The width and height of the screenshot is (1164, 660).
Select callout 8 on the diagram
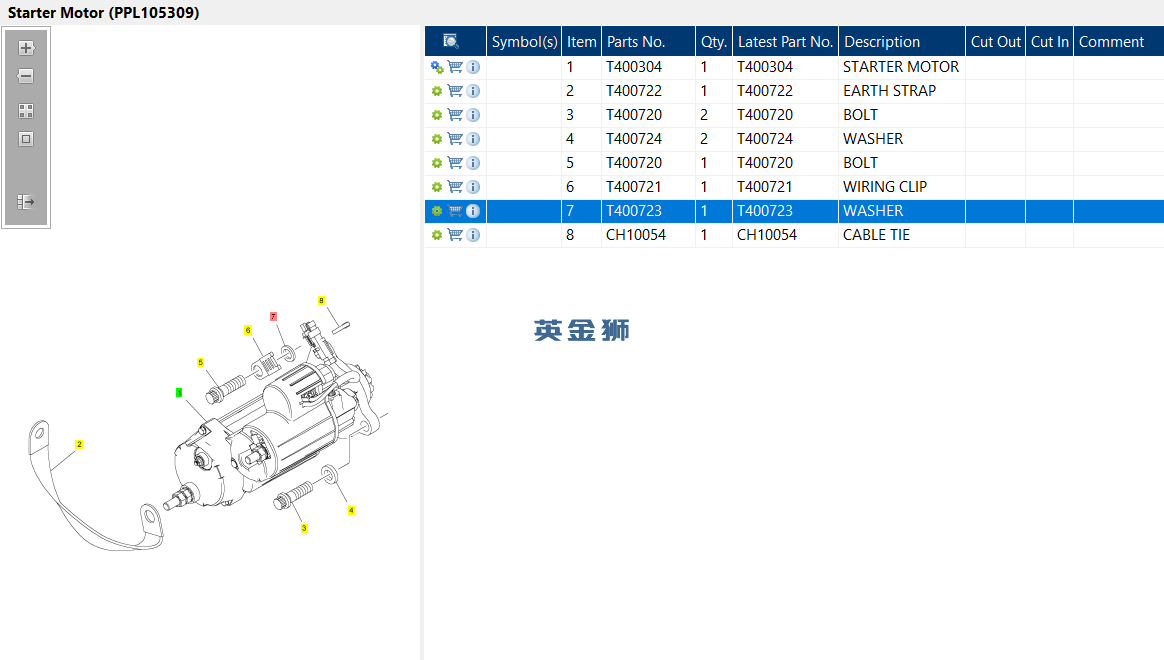click(x=321, y=301)
